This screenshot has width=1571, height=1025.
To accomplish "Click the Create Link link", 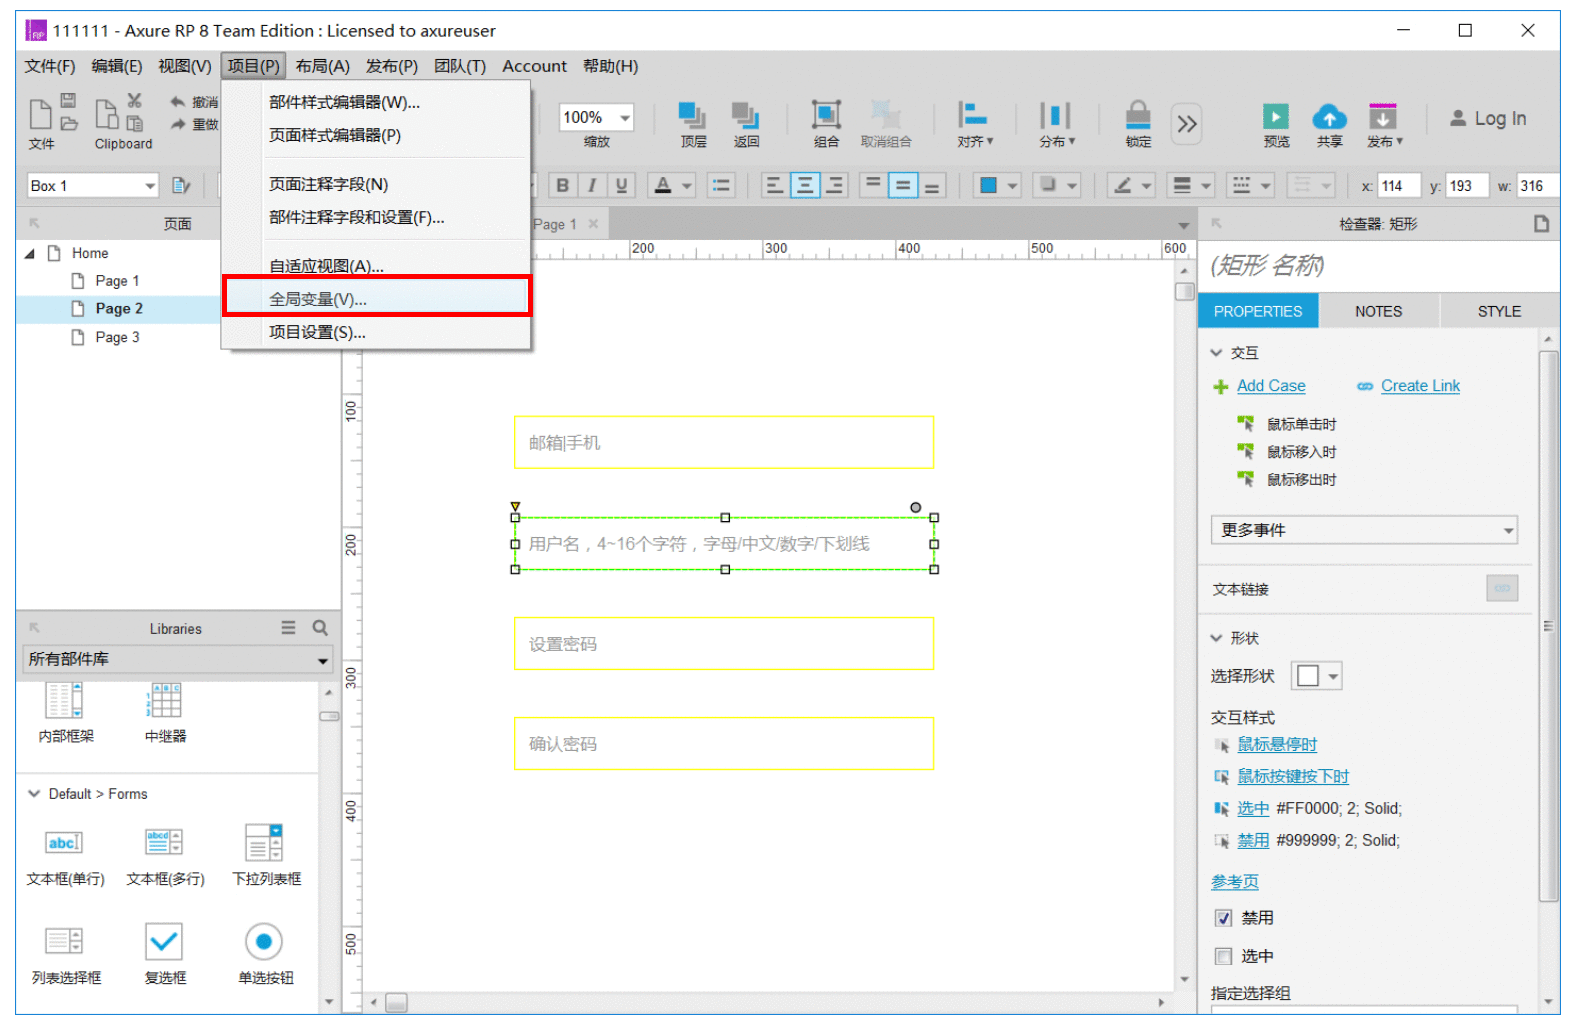I will click(1420, 386).
